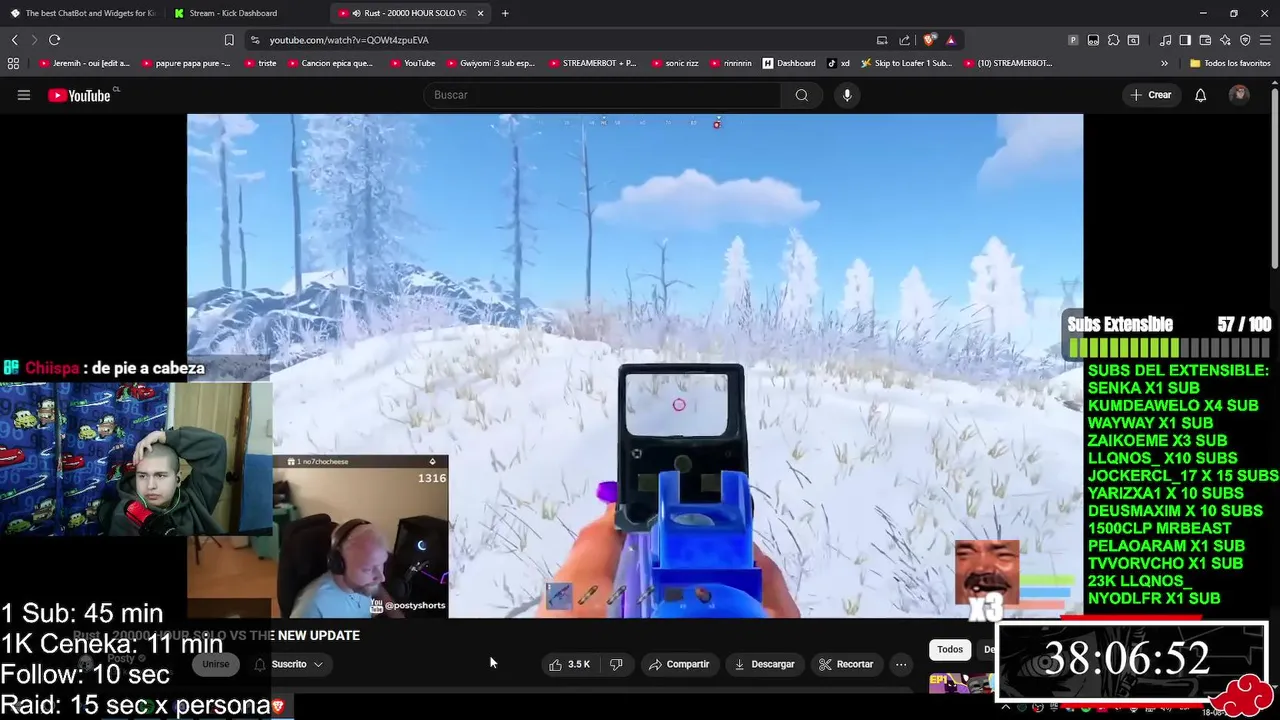Show hidden bookmarks with double chevron
The height and width of the screenshot is (720, 1280).
click(1164, 63)
